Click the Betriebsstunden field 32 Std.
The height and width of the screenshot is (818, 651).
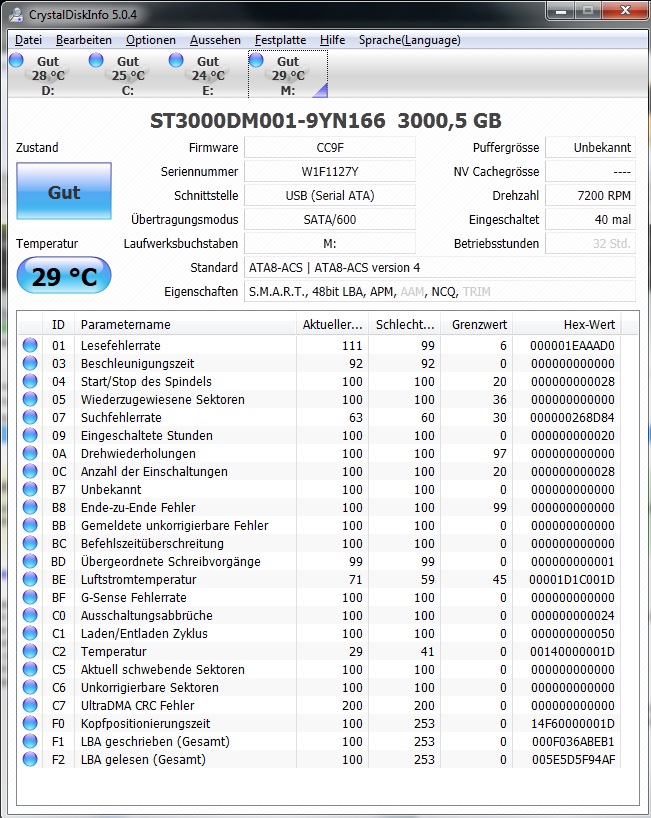point(590,244)
